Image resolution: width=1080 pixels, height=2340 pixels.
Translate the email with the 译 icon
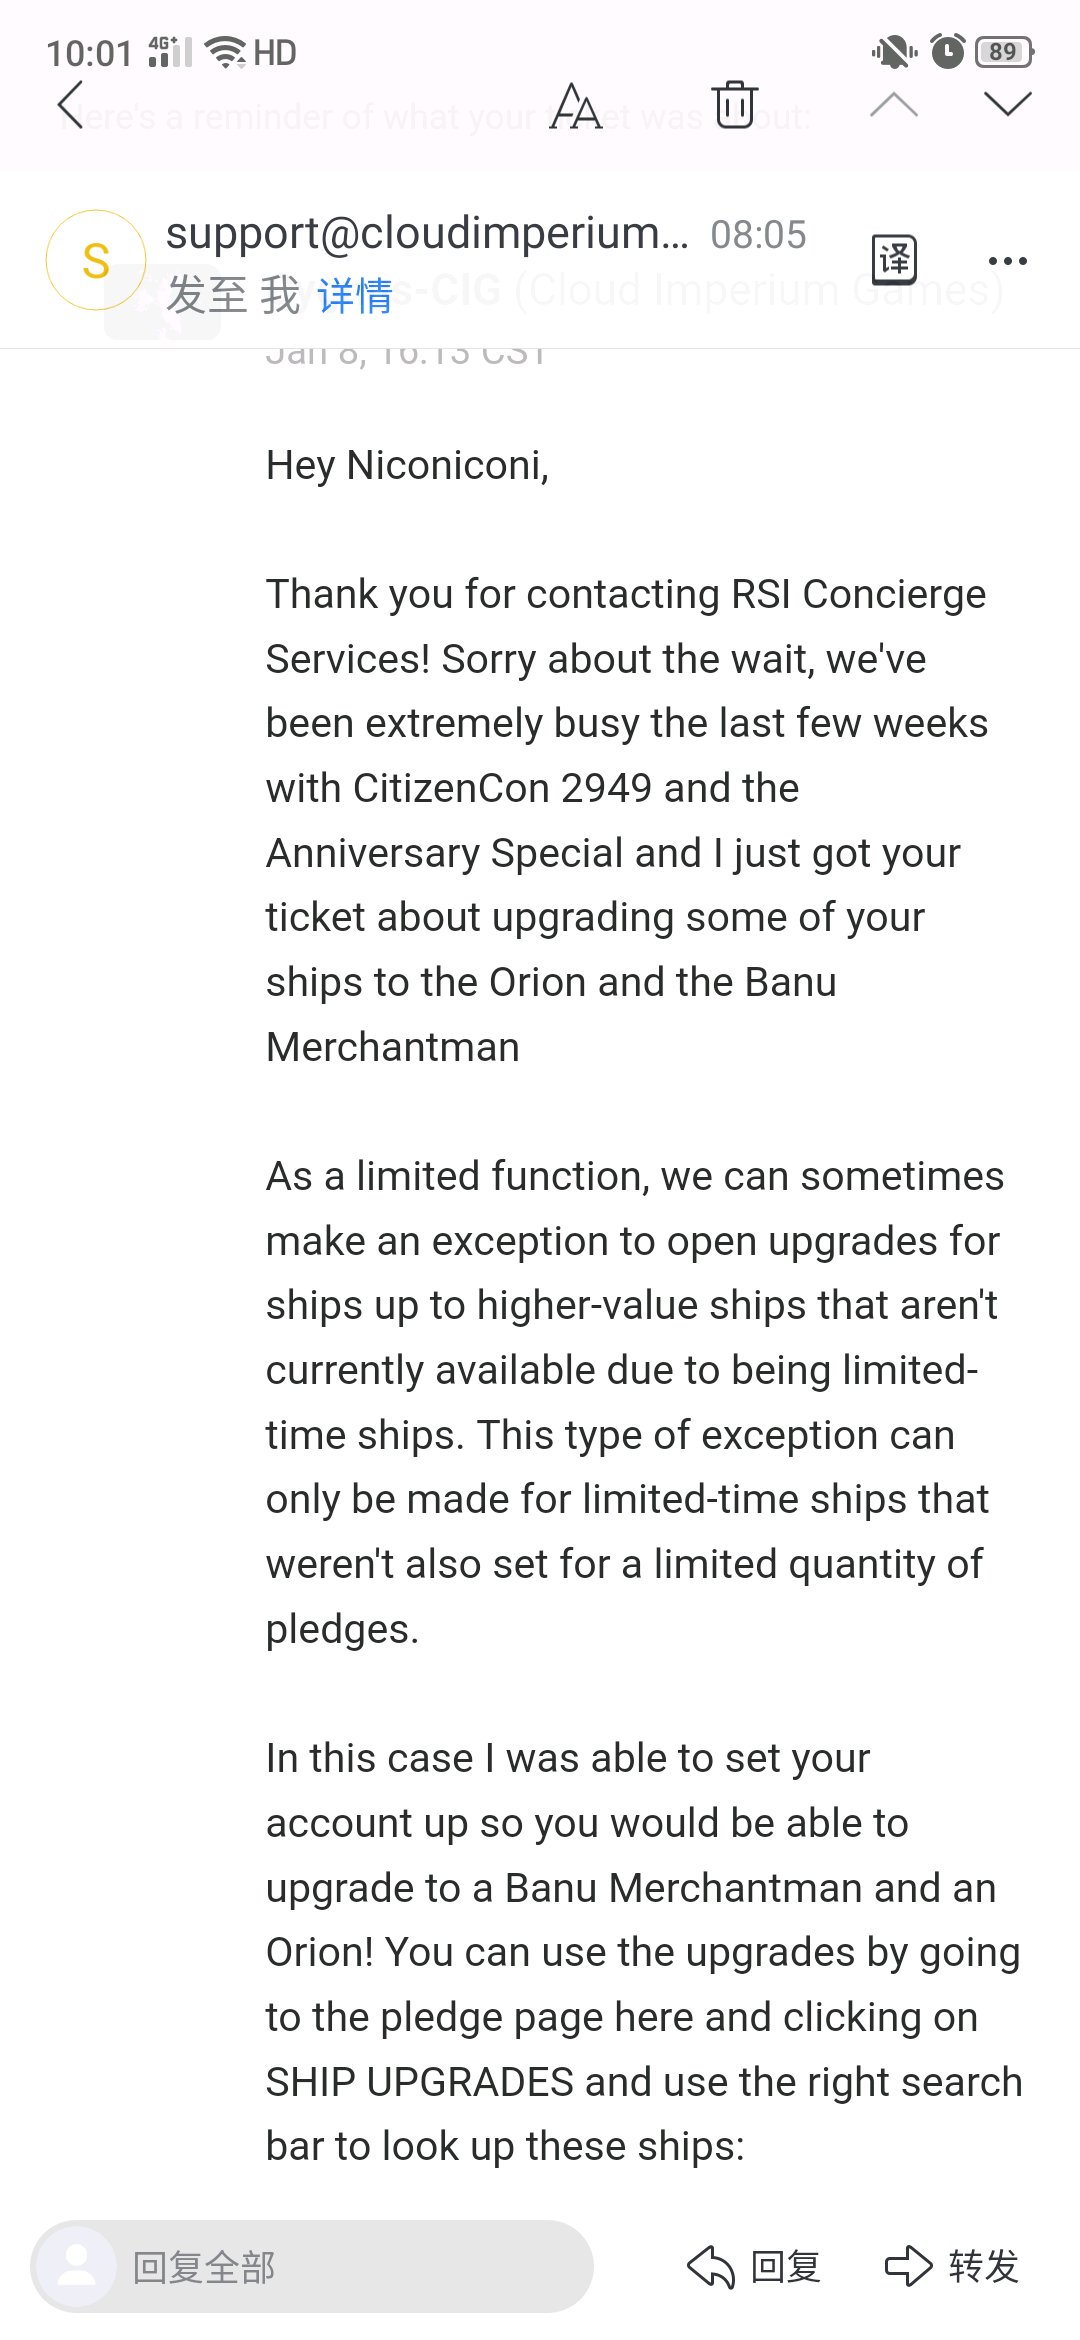tap(895, 260)
